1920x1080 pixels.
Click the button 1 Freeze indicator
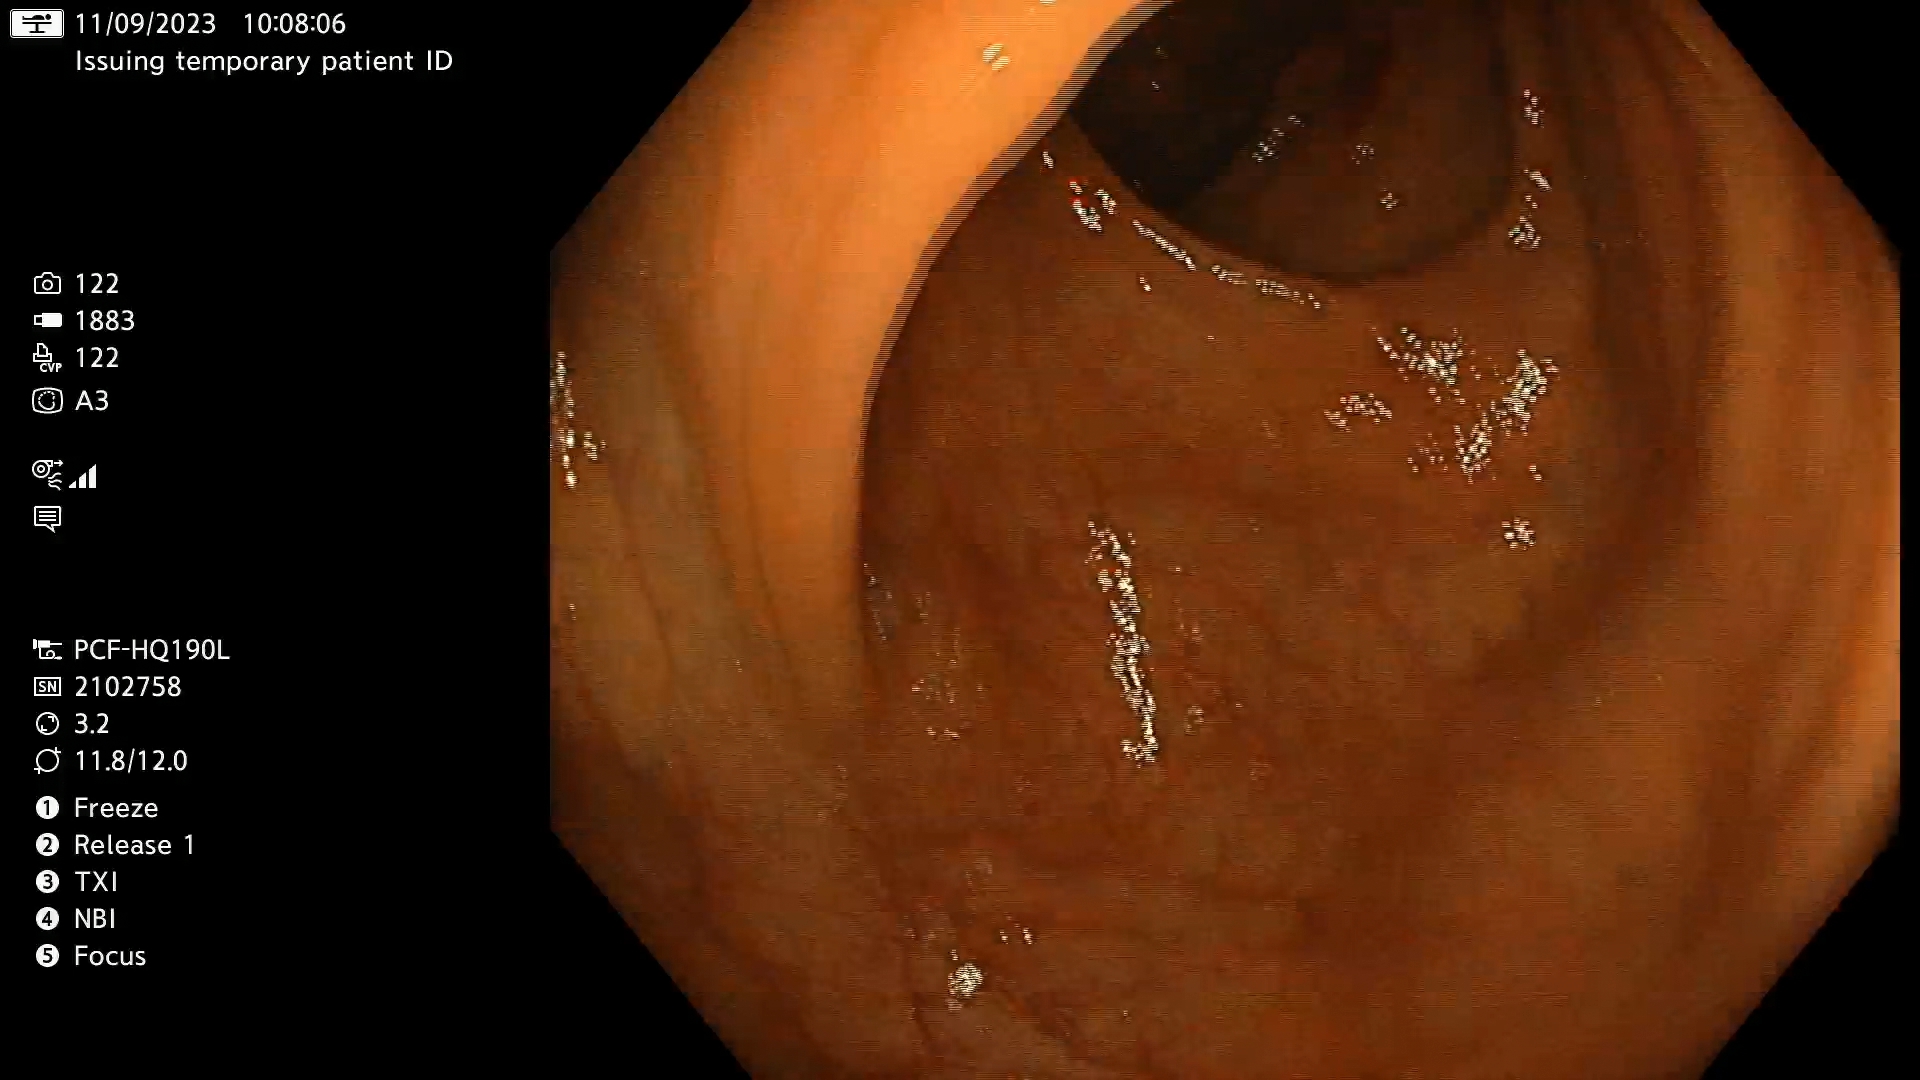[47, 808]
